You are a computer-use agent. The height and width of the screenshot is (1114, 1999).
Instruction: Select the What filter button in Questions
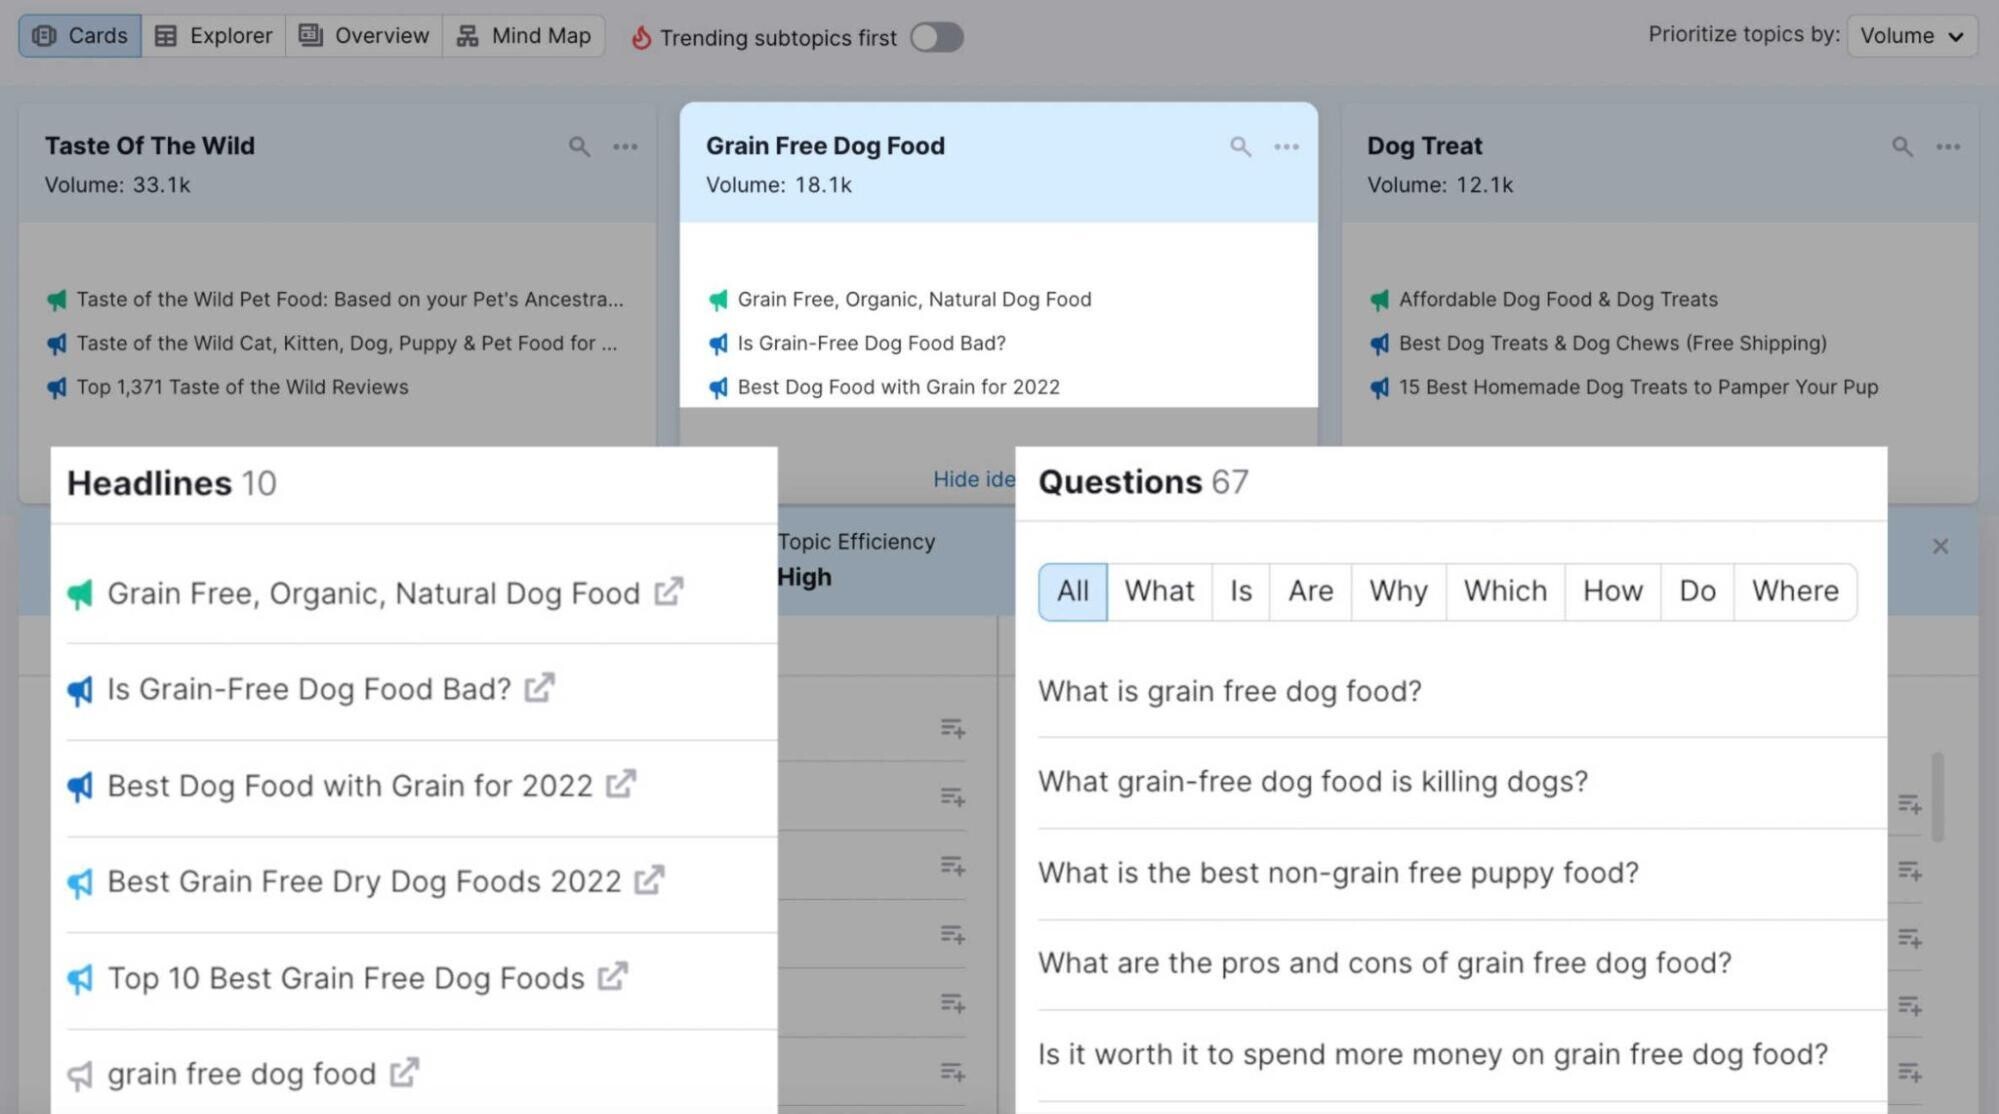tap(1159, 591)
